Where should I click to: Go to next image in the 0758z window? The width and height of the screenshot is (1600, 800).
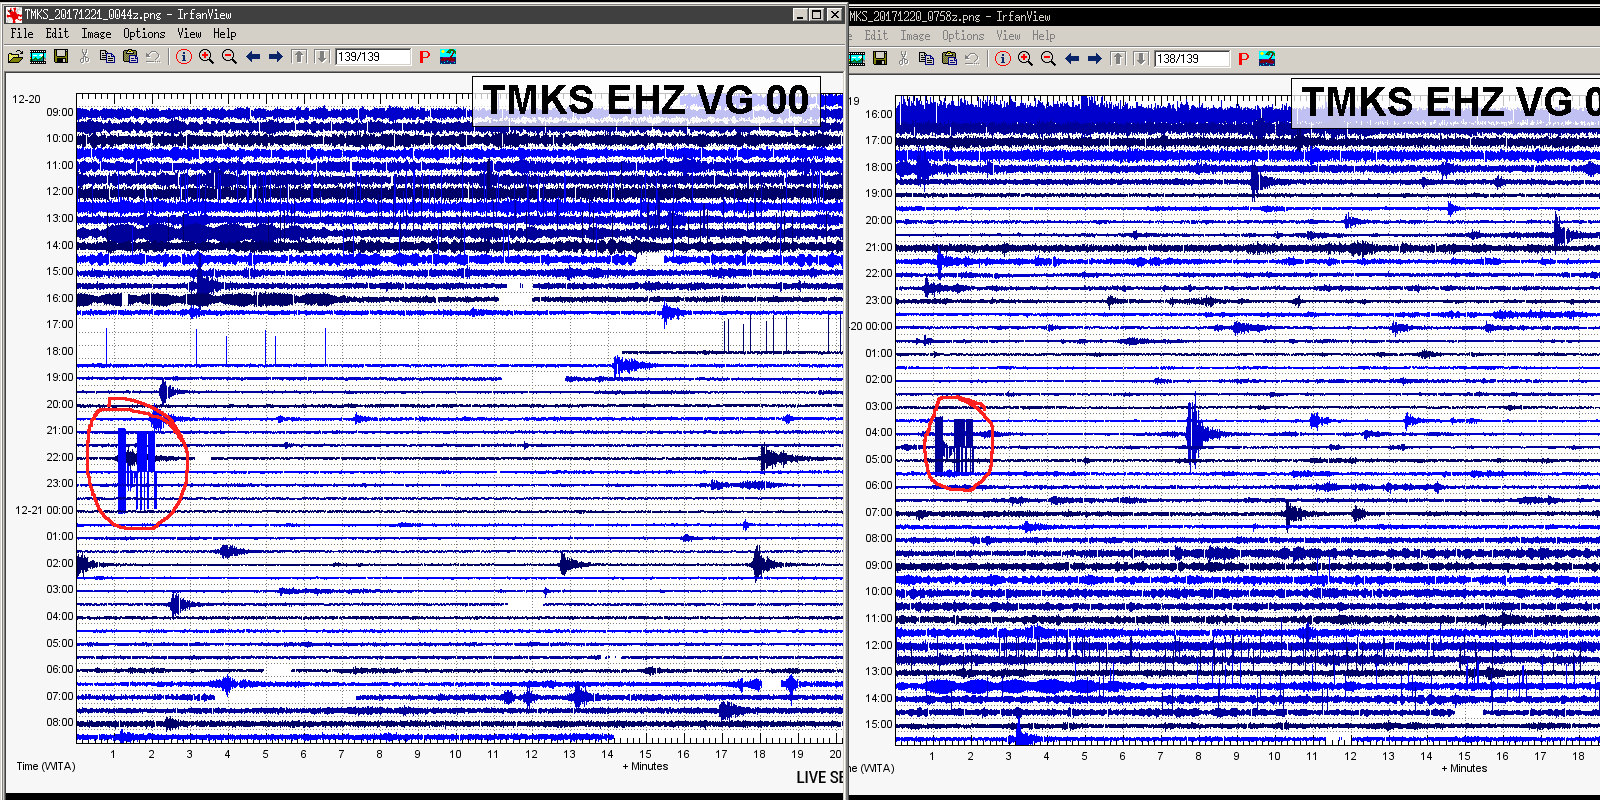pos(1095,59)
